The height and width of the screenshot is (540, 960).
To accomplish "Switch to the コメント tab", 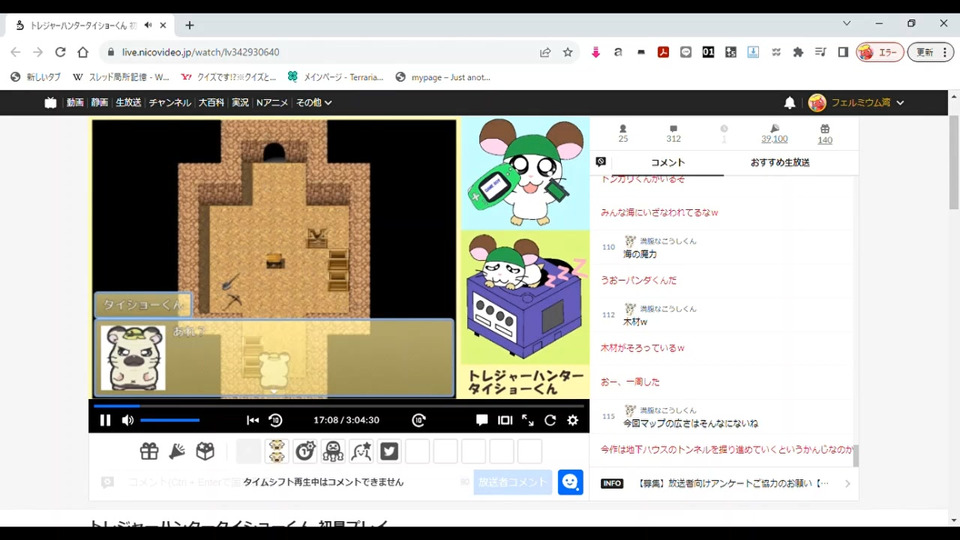I will pyautogui.click(x=667, y=162).
